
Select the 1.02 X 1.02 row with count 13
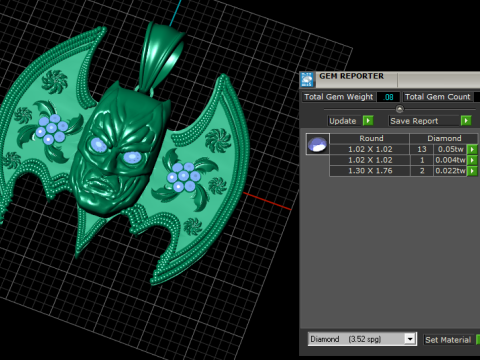pyautogui.click(x=404, y=149)
